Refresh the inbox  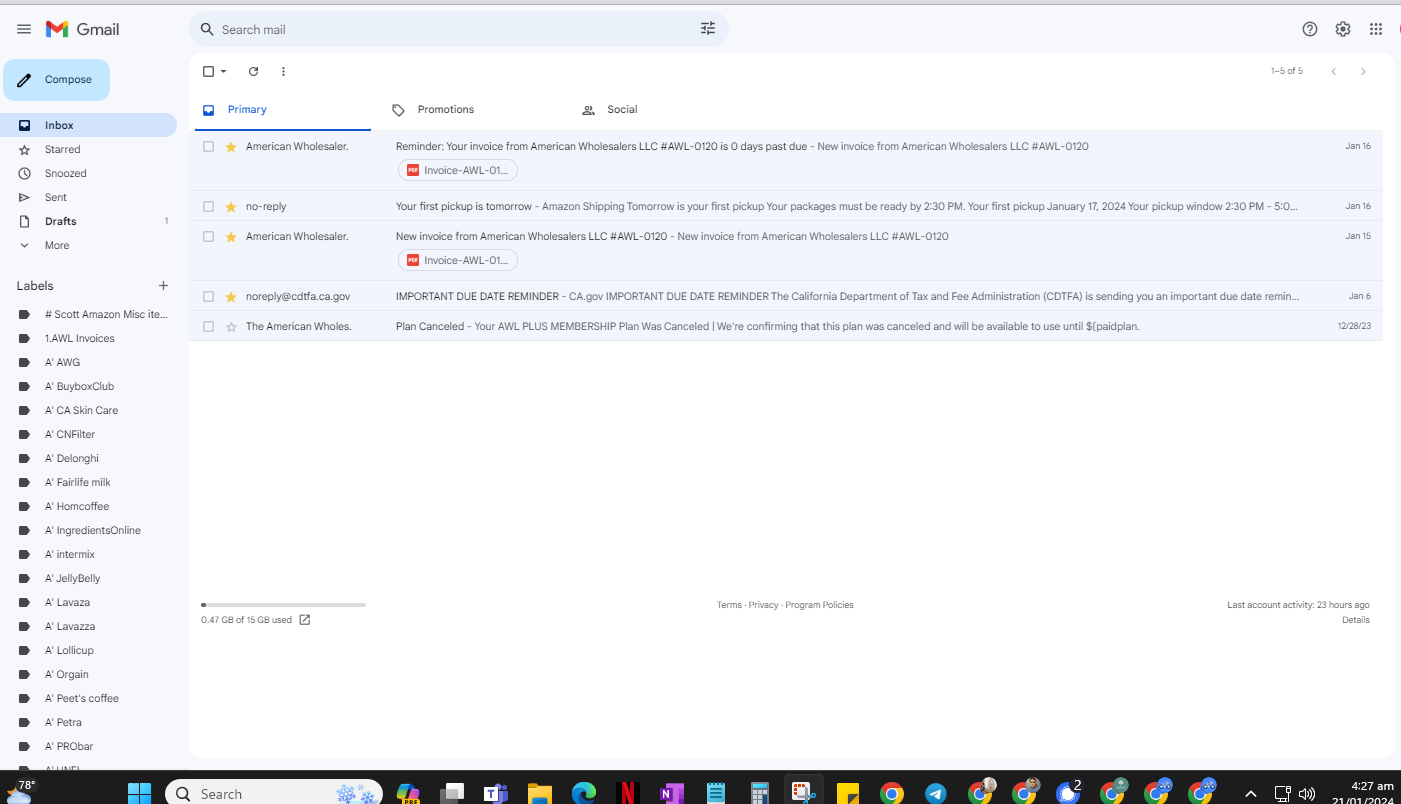click(253, 71)
